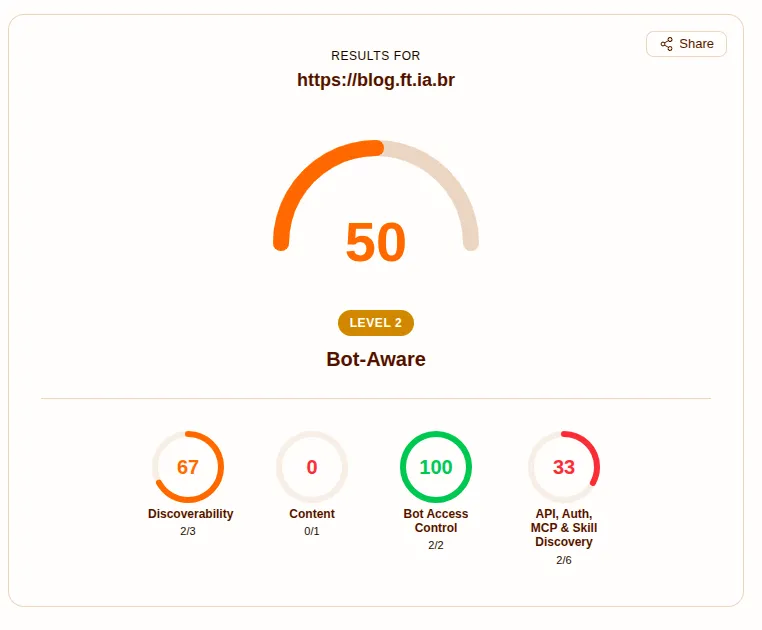Click the 0/1 count under Content
The image size is (762, 630).
click(312, 531)
